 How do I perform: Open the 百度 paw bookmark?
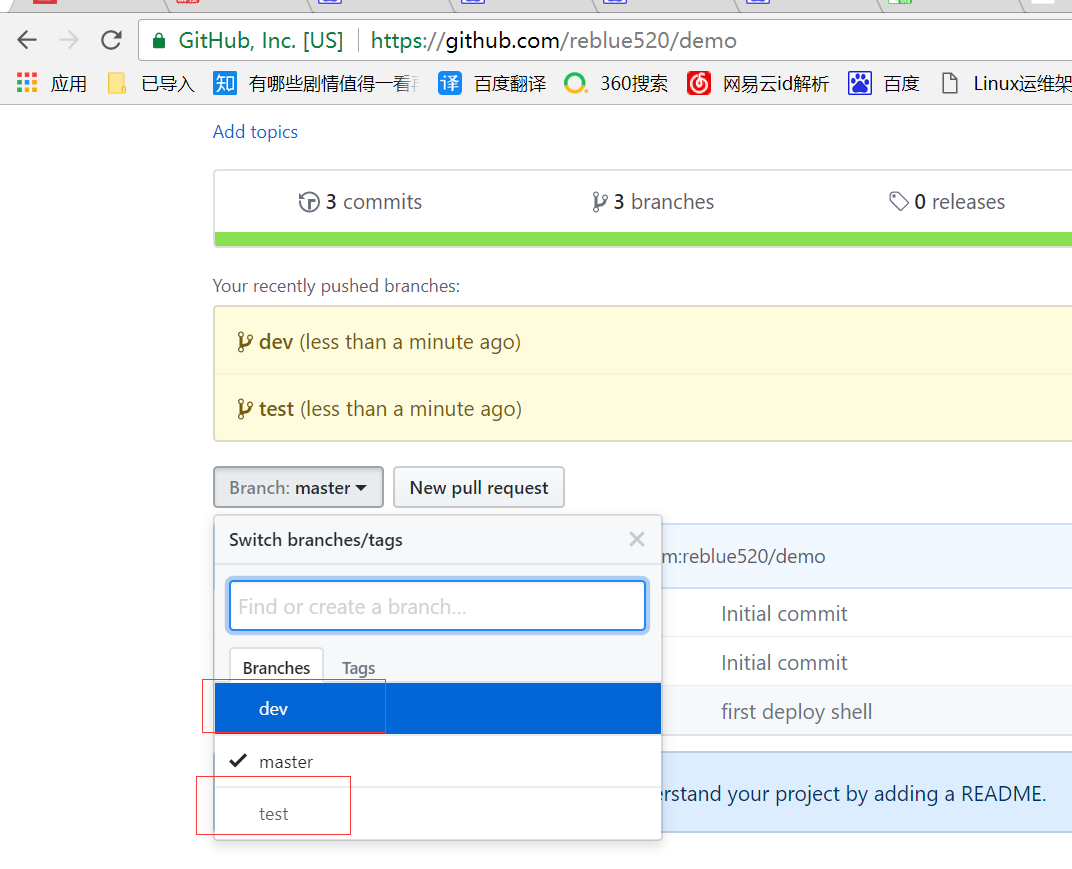click(883, 83)
